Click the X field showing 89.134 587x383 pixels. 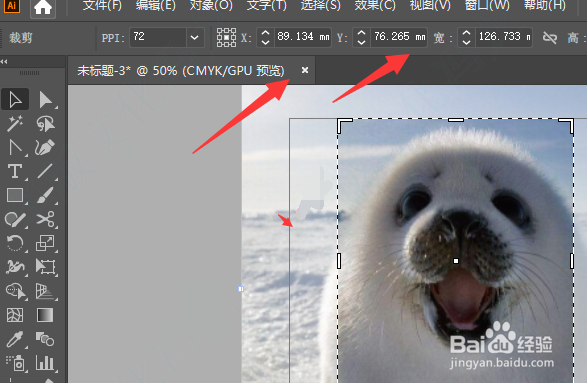(303, 37)
